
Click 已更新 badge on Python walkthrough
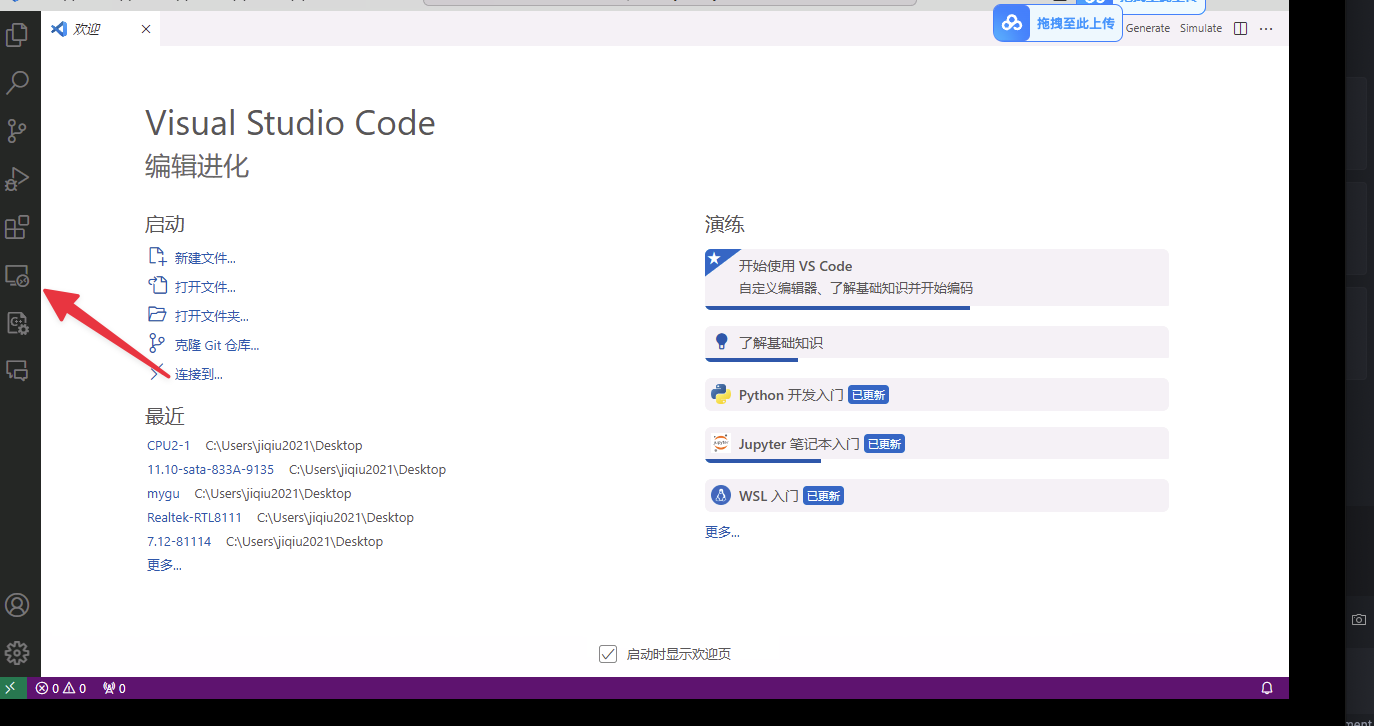(x=868, y=395)
